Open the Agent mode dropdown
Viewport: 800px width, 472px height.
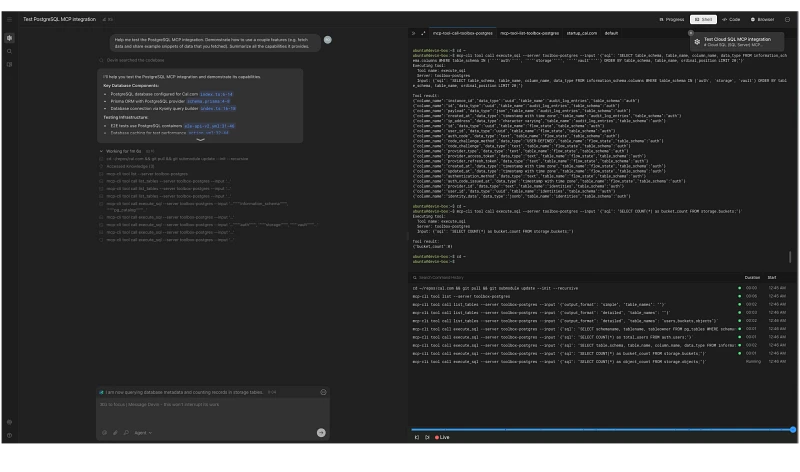143,433
